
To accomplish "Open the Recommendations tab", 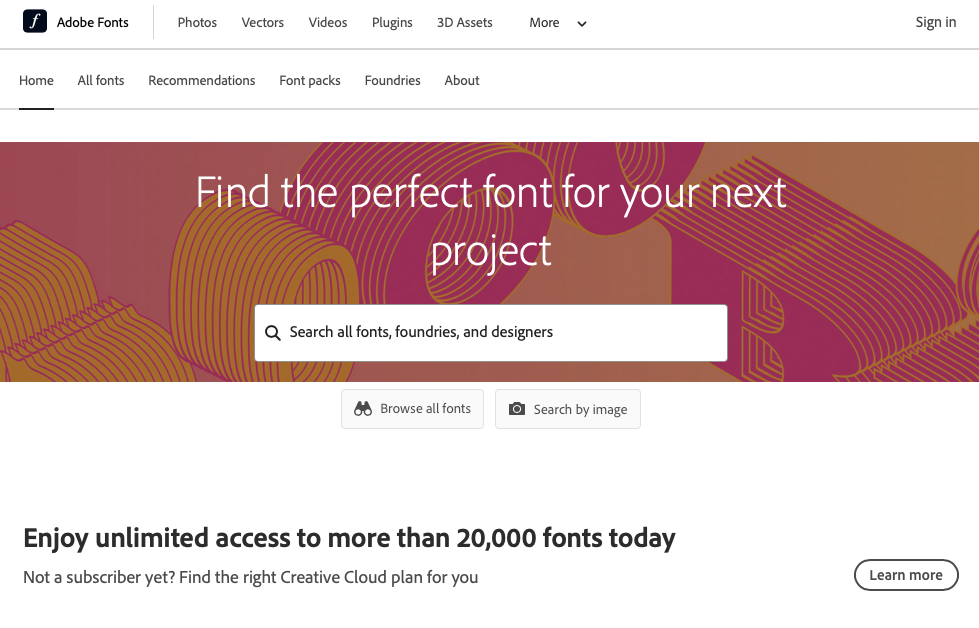I will point(202,81).
